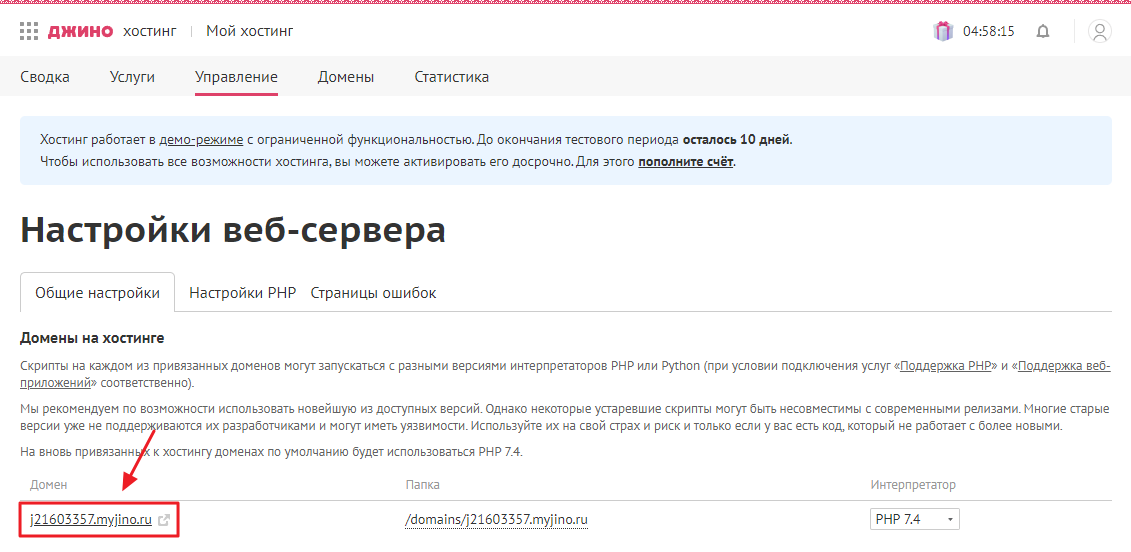Click the gift box icon
The width and height of the screenshot is (1131, 552).
(x=943, y=31)
